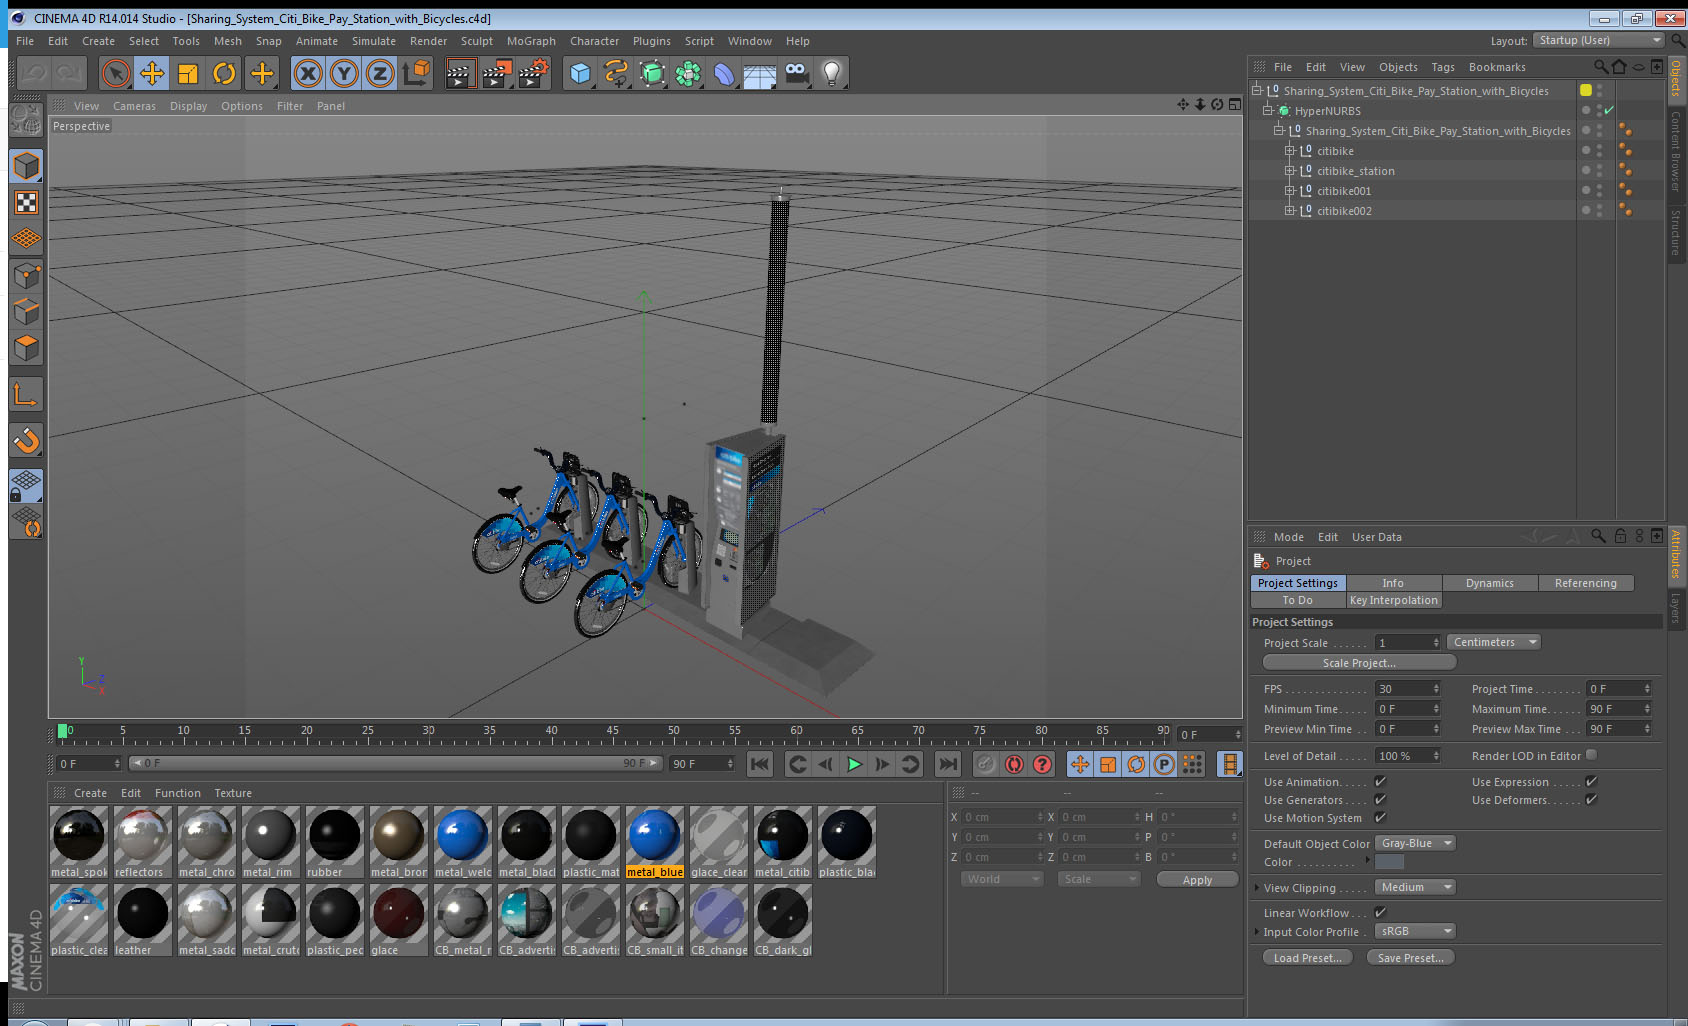The width and height of the screenshot is (1688, 1026).
Task: Open viewport Cameras menu
Action: coord(134,106)
